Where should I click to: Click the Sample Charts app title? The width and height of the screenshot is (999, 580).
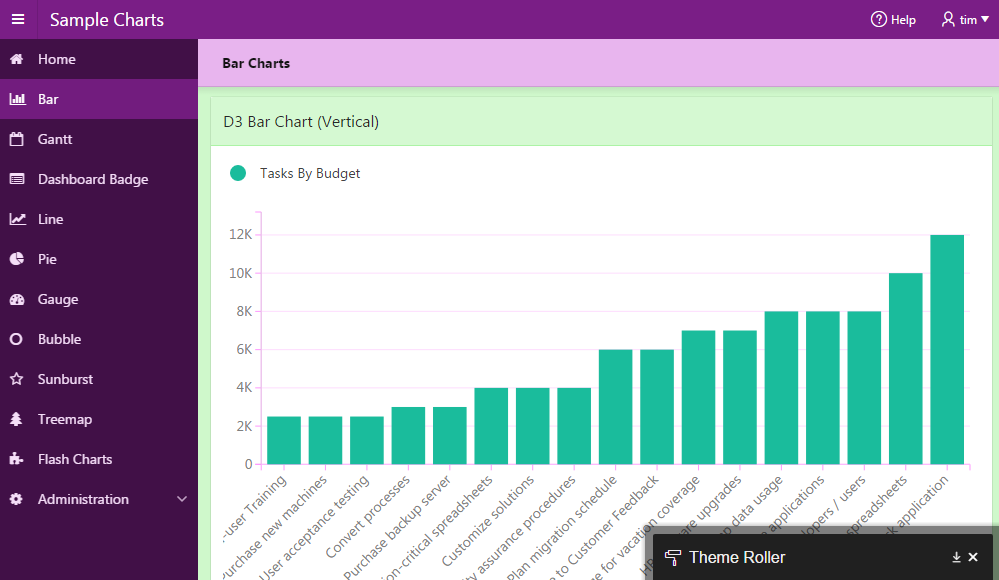pyautogui.click(x=107, y=20)
